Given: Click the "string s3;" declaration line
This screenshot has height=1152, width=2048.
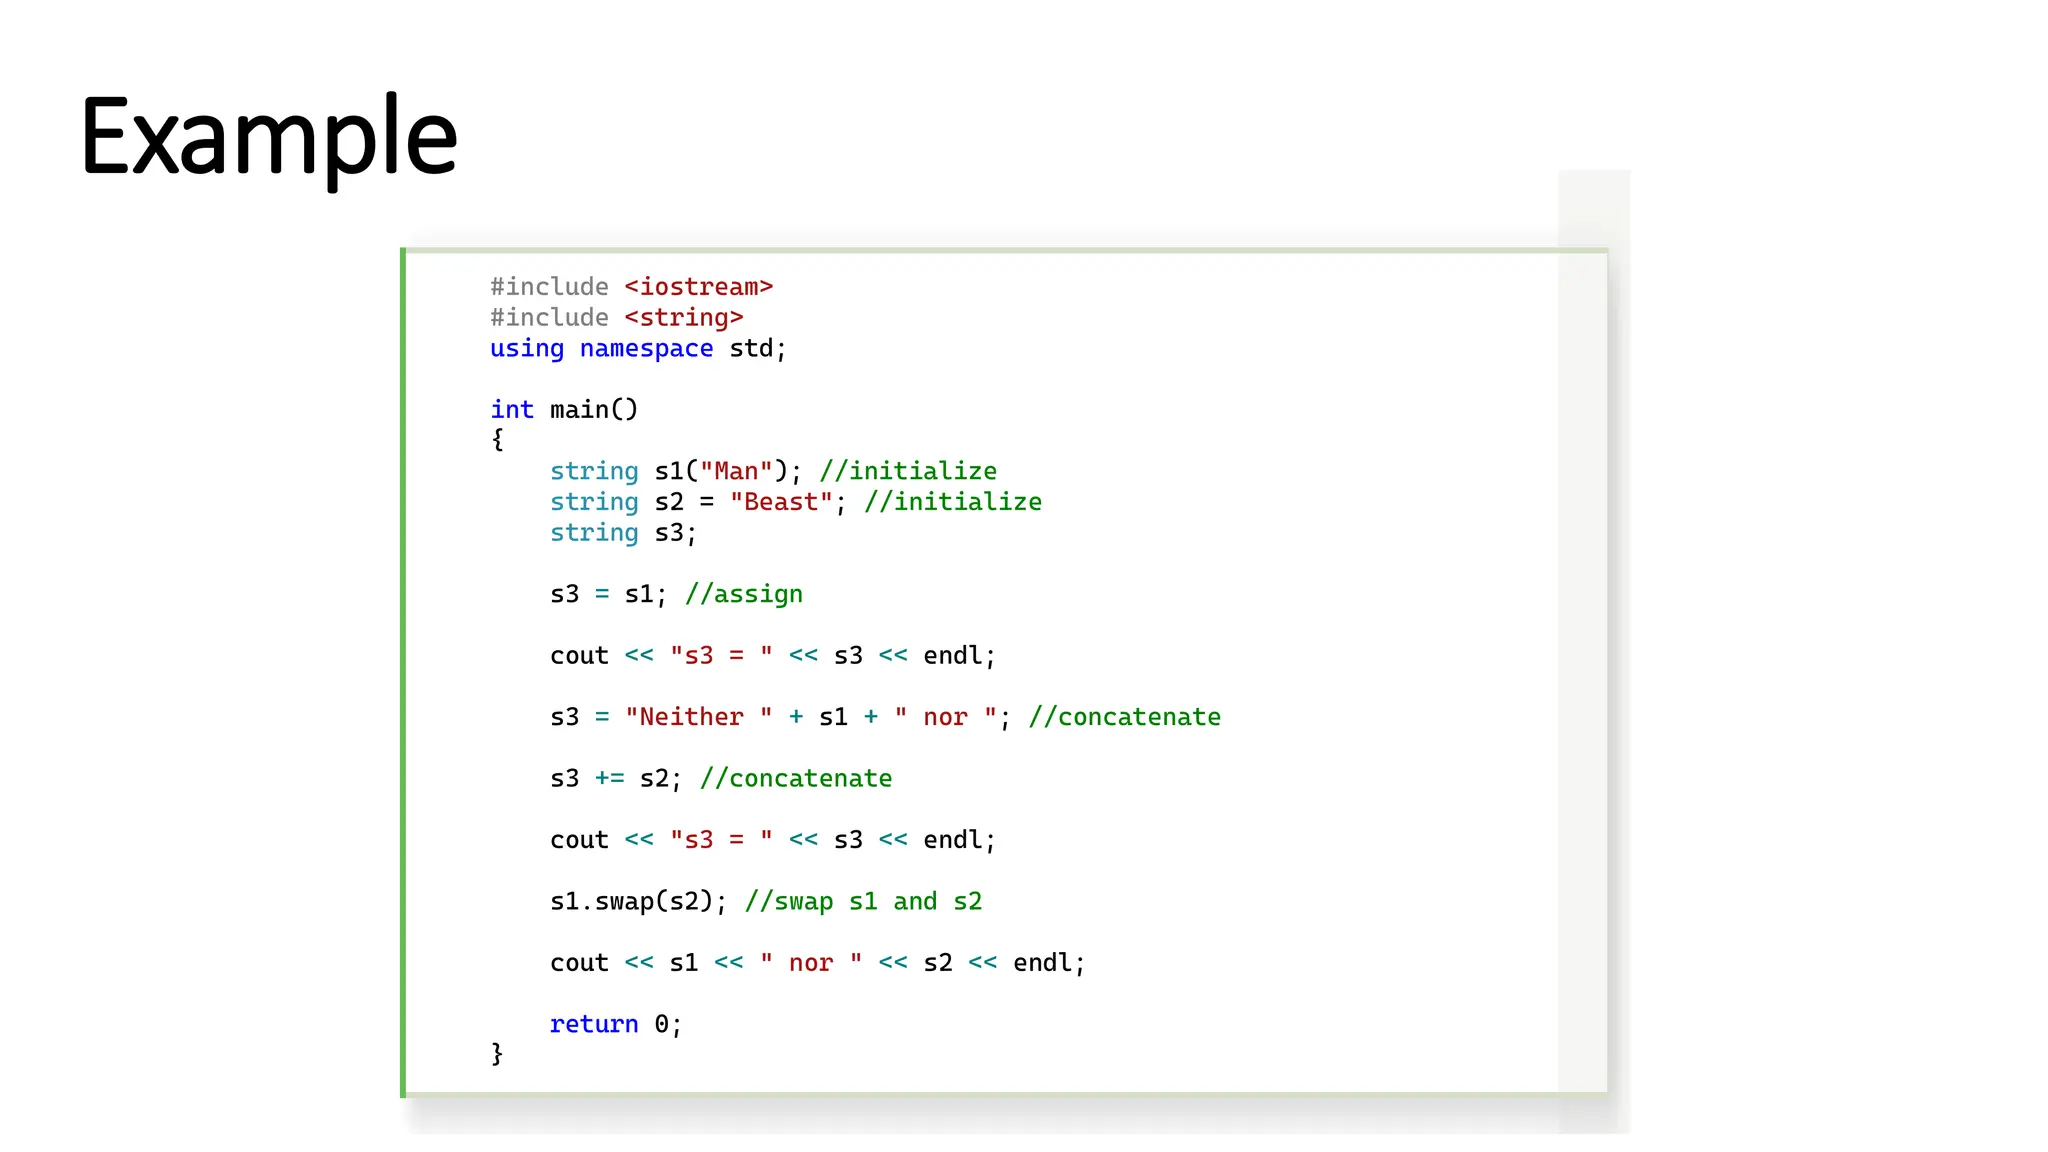Looking at the screenshot, I should 623,533.
